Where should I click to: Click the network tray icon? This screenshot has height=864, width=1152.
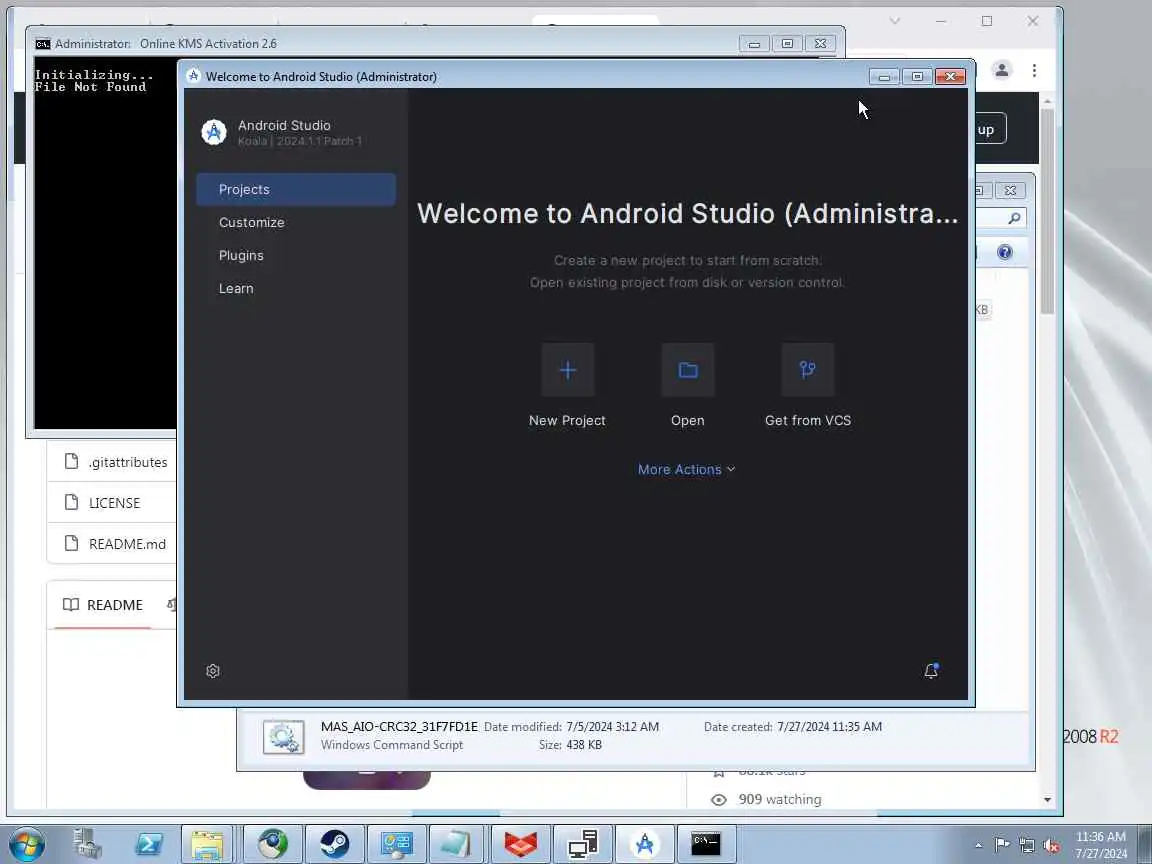pos(1027,846)
